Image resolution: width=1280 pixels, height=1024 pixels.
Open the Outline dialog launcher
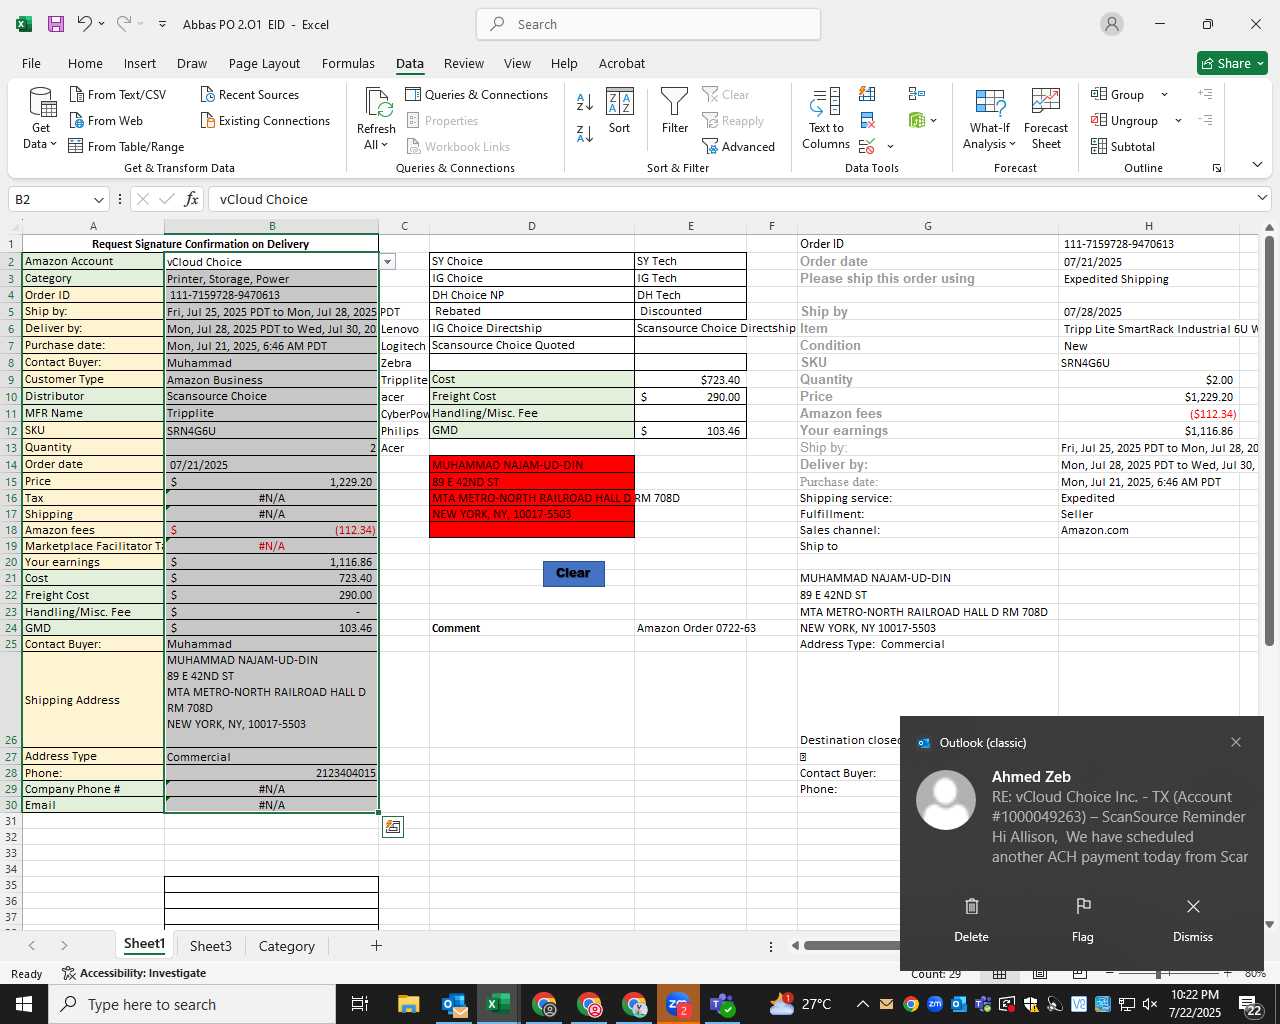[1217, 168]
